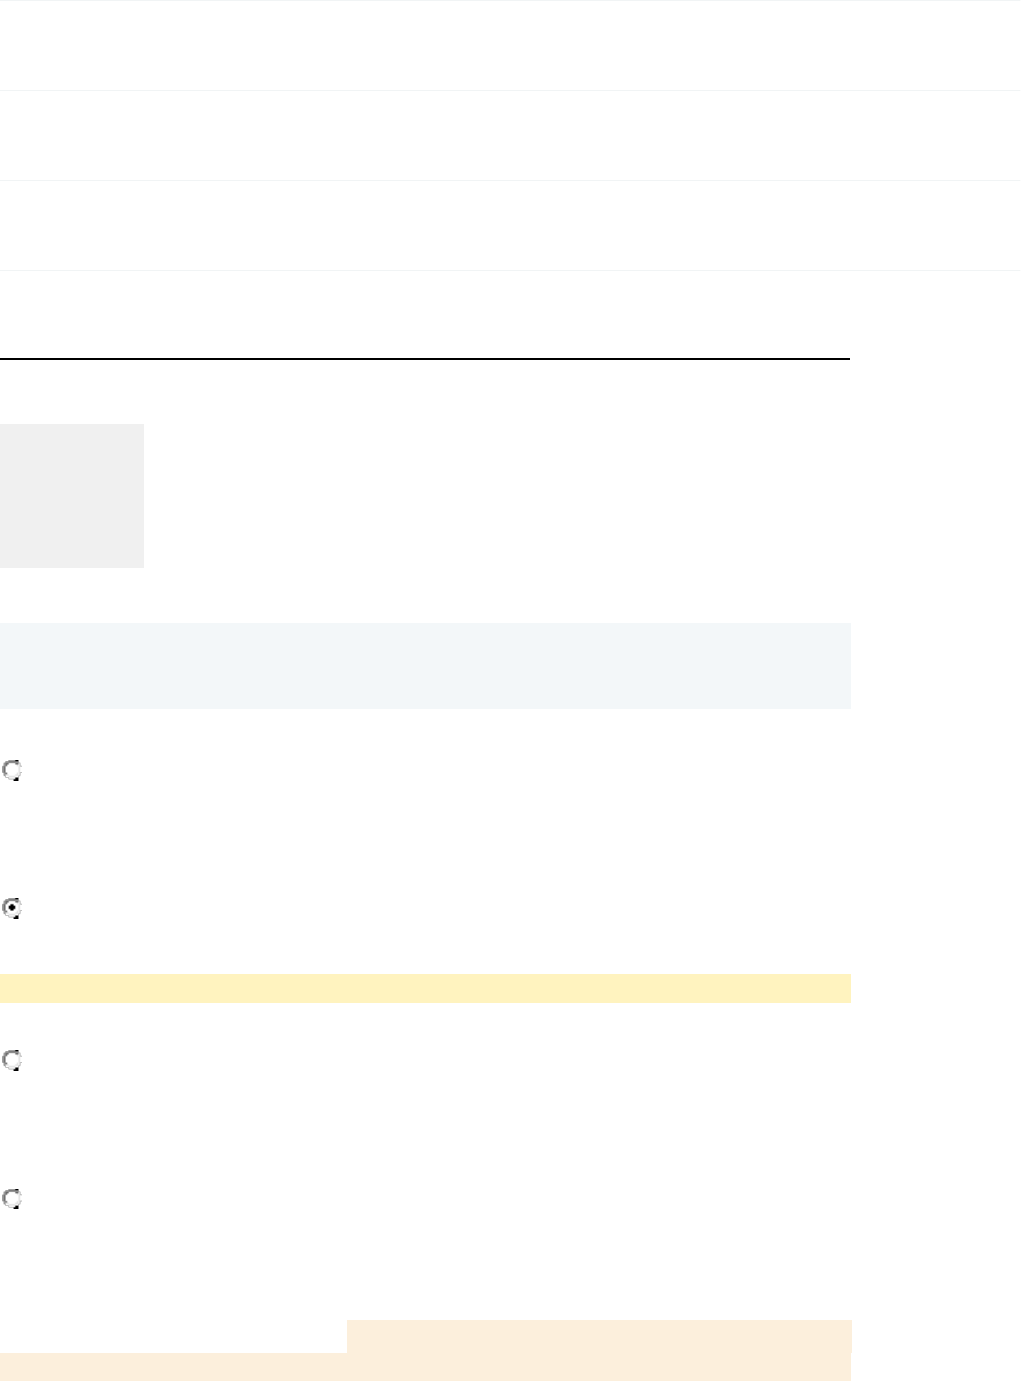Click the second blank row from top

[x=510, y=135]
